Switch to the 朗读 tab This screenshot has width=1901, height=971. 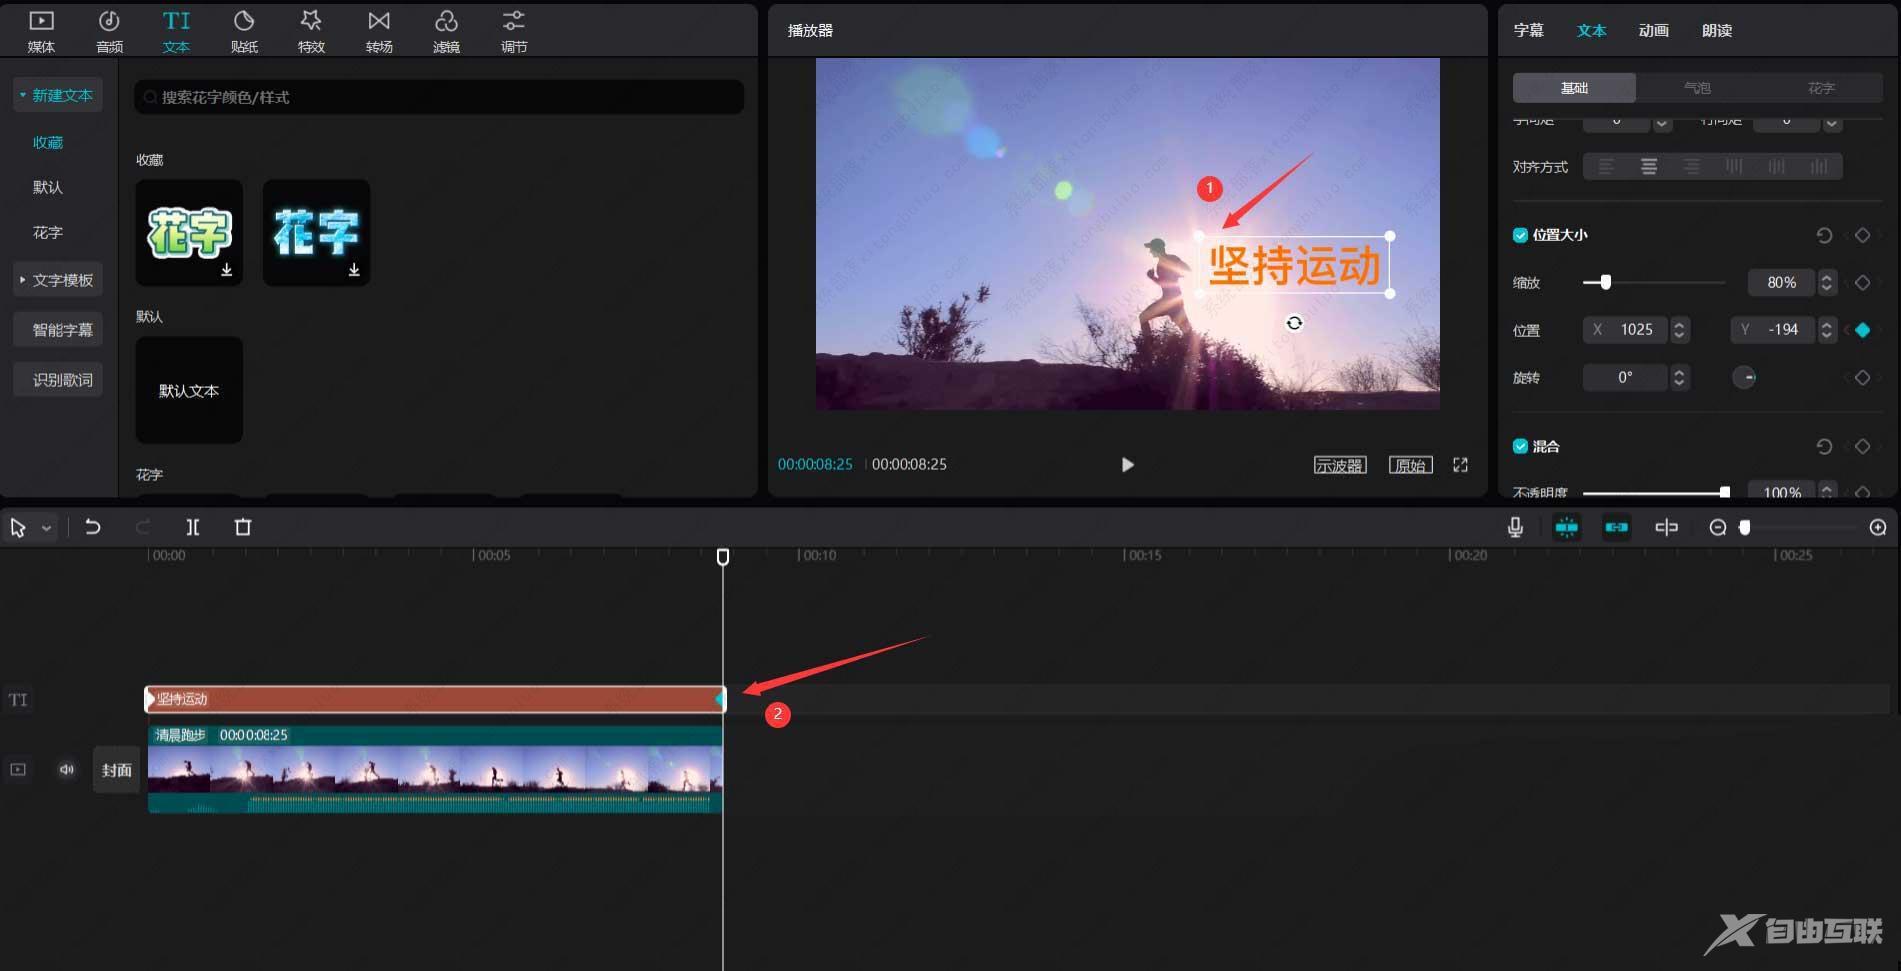coord(1716,30)
